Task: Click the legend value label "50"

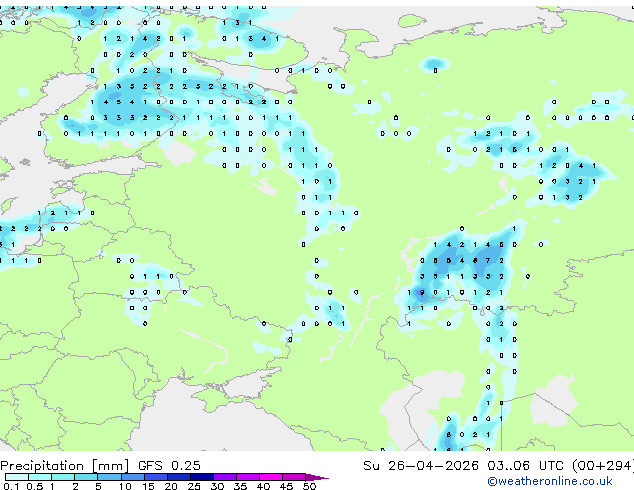Action: point(309,486)
